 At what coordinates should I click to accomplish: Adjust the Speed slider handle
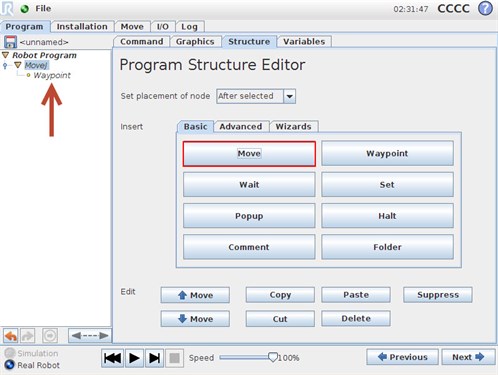coord(273,358)
